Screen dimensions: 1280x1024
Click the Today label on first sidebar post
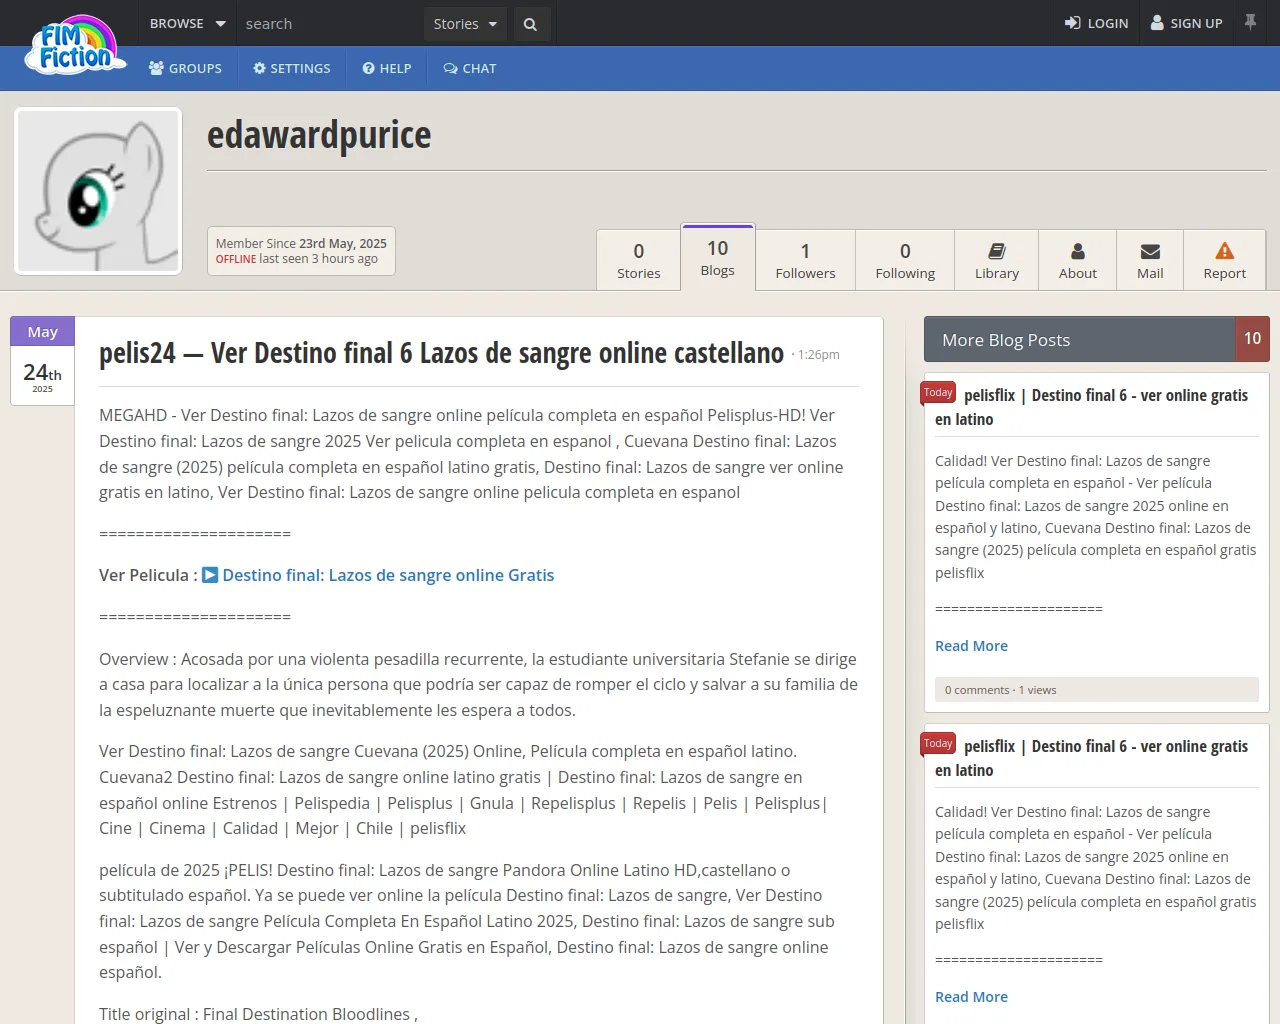click(938, 393)
